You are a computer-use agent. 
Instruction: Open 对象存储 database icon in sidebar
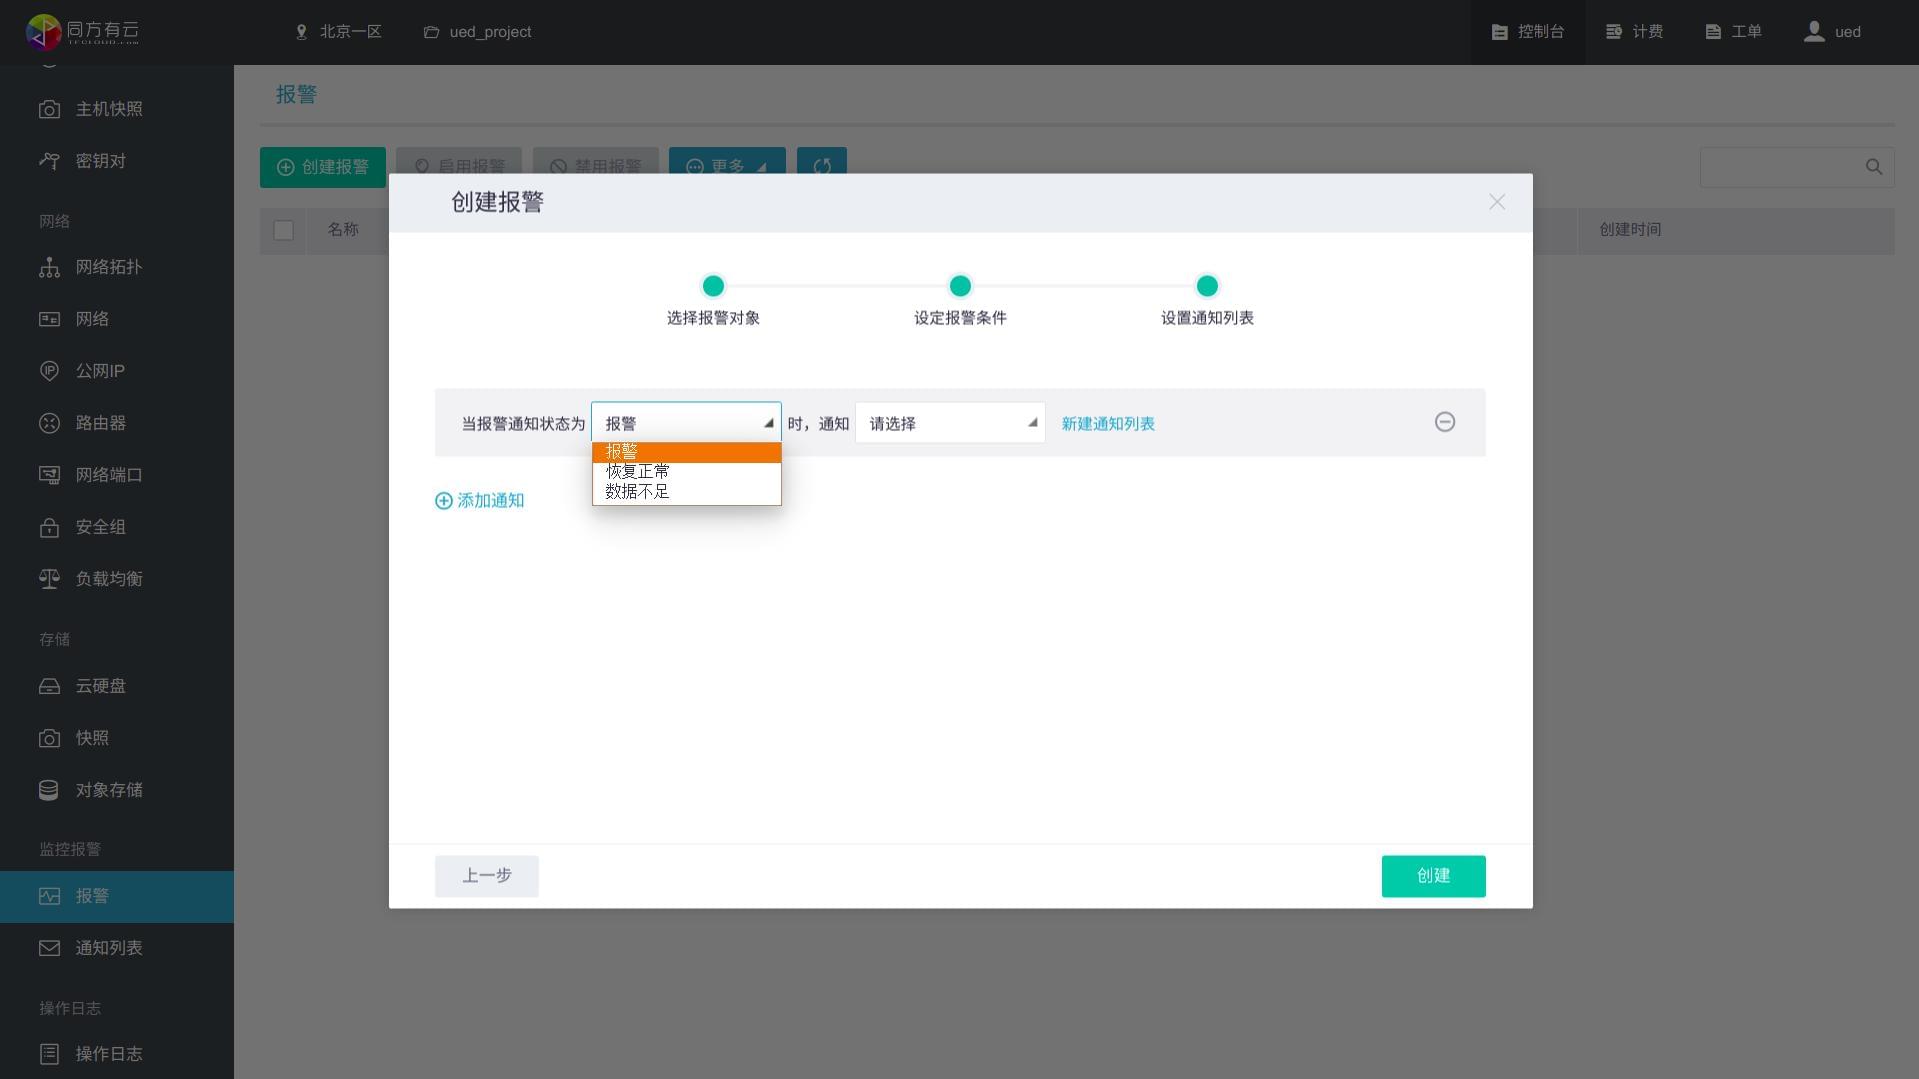pyautogui.click(x=49, y=790)
